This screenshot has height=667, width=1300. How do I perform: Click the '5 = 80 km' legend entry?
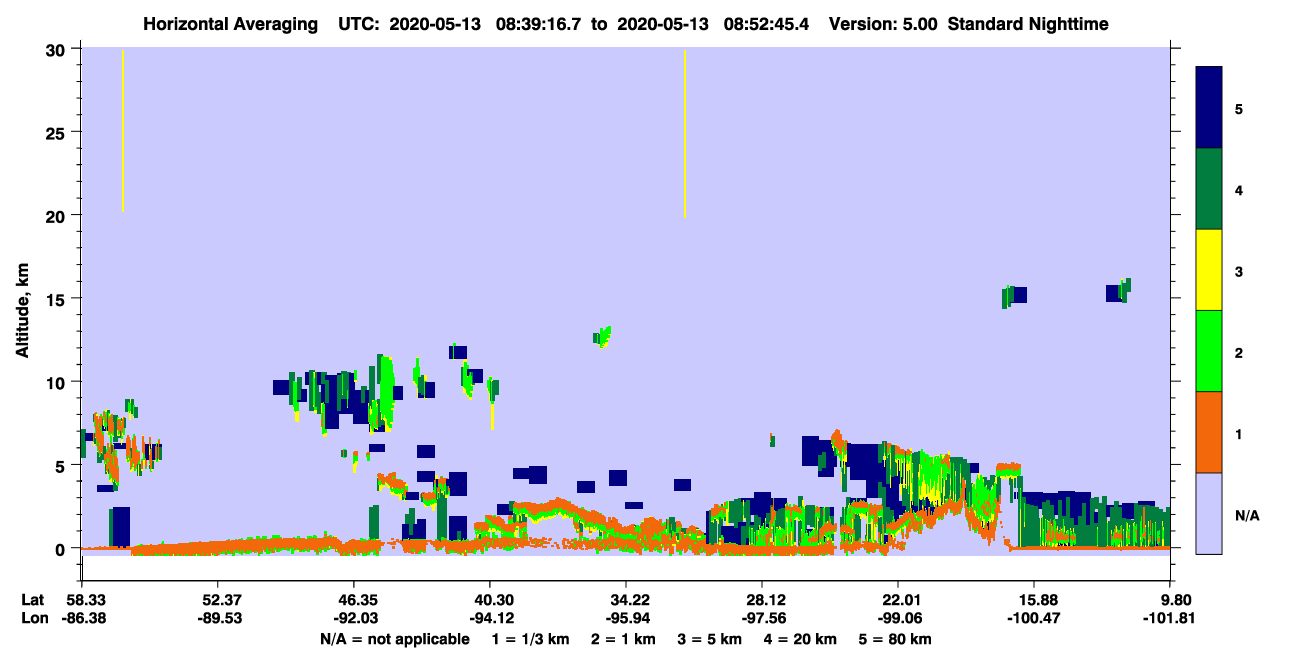pyautogui.click(x=894, y=639)
